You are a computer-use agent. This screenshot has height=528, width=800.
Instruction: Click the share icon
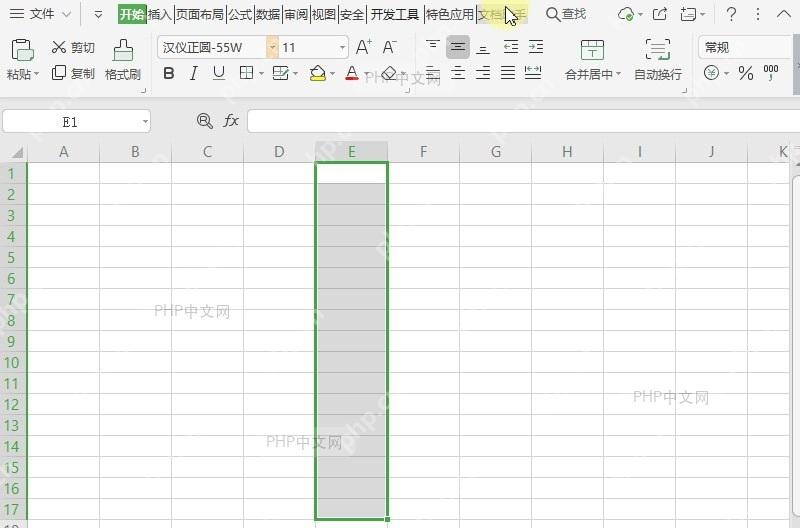660,14
